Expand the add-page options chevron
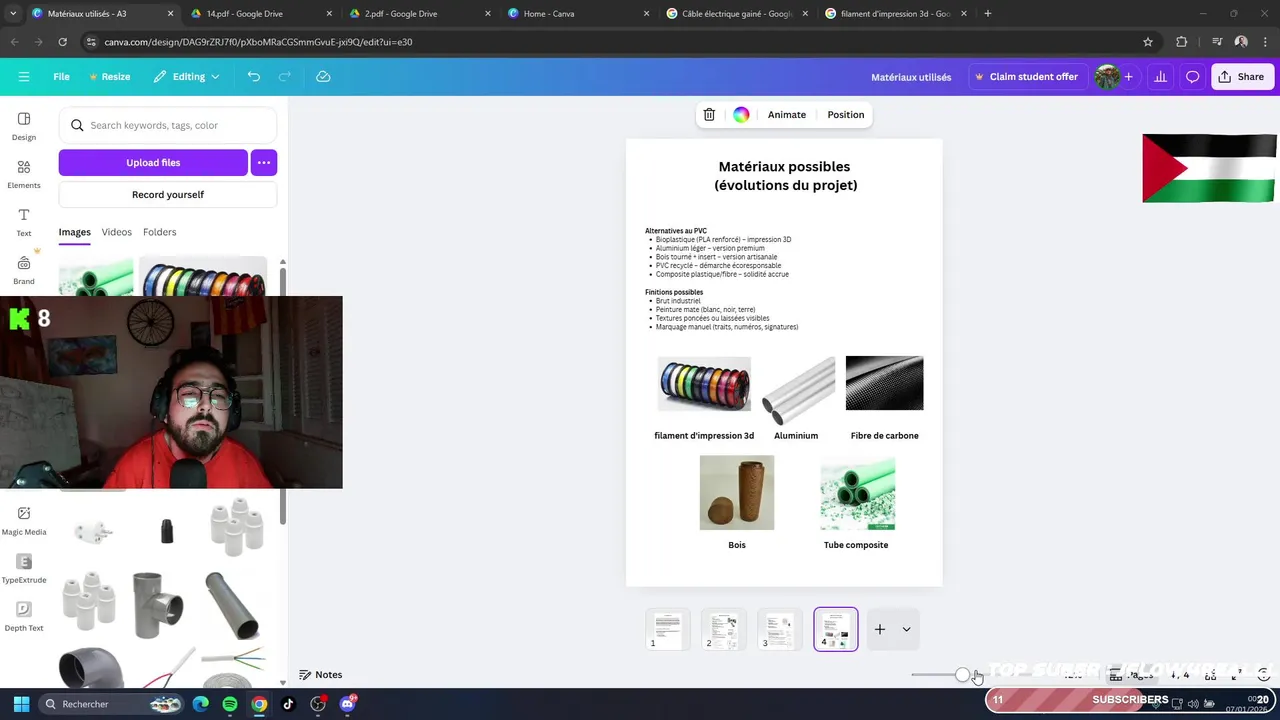Image resolution: width=1280 pixels, height=720 pixels. [906, 629]
